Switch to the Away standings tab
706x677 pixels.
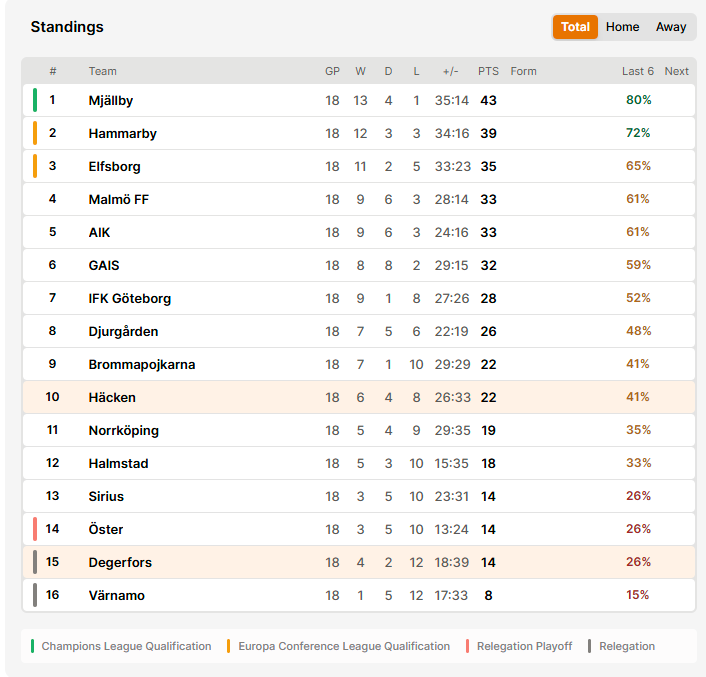[x=671, y=27]
